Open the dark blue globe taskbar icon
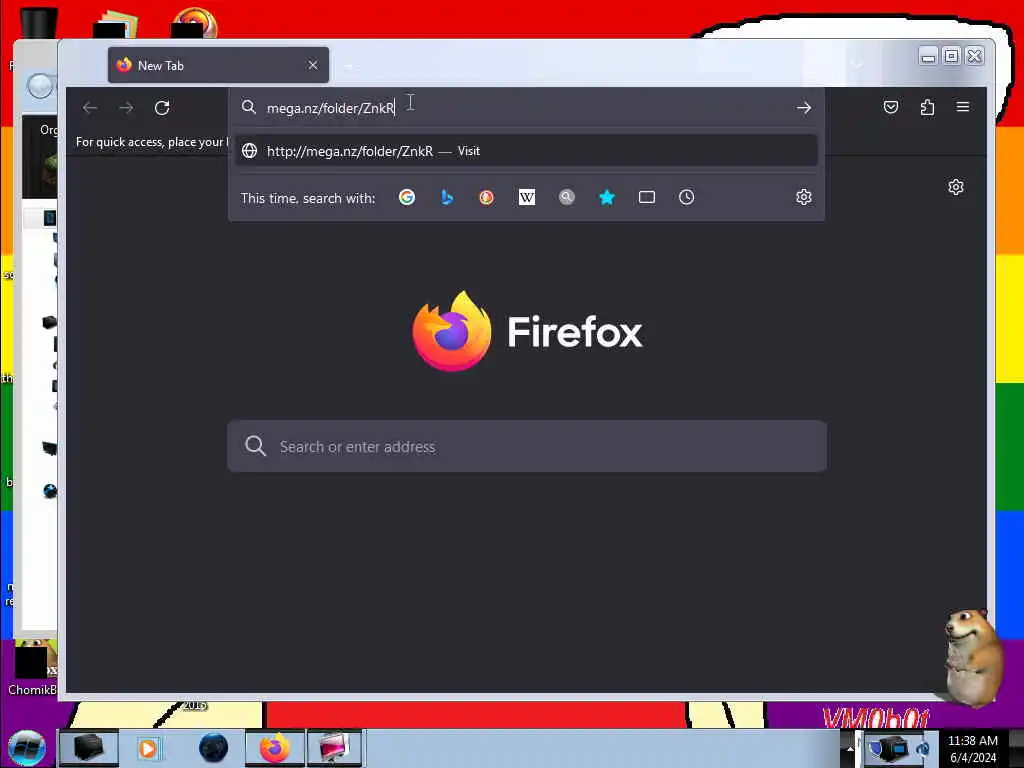The height and width of the screenshot is (768, 1024). [213, 748]
